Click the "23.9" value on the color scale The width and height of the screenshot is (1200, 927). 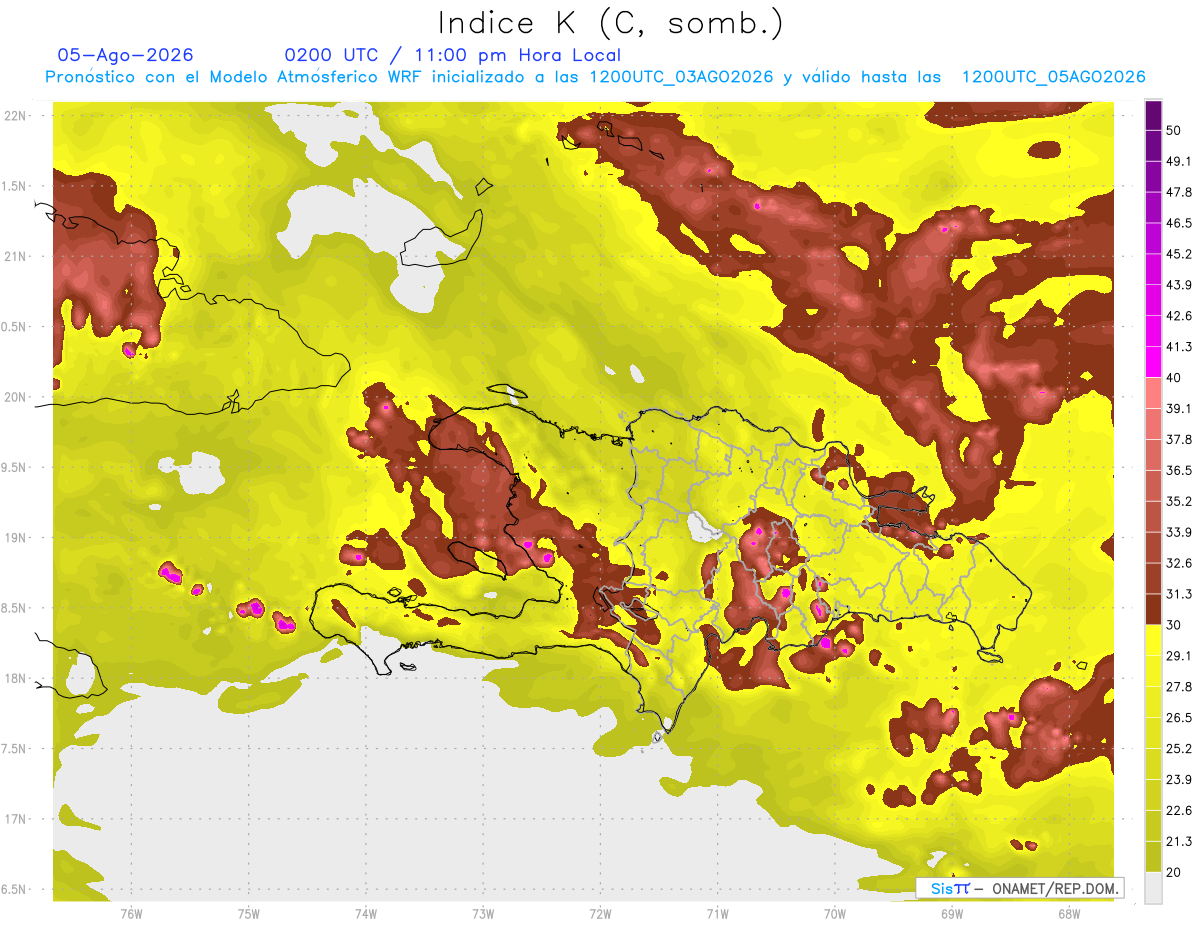[x=1178, y=780]
